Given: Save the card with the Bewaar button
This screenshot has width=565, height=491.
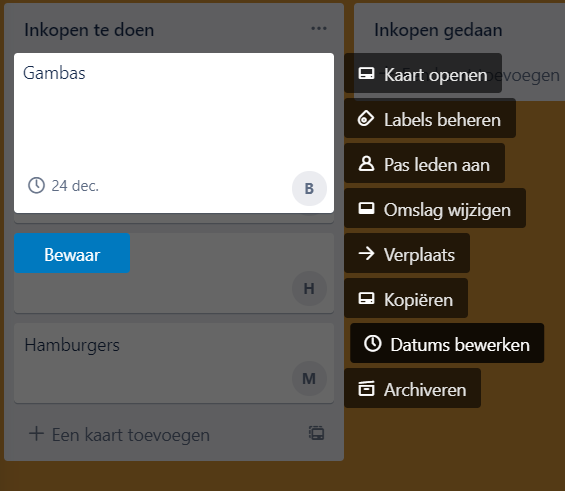Looking at the screenshot, I should point(72,254).
